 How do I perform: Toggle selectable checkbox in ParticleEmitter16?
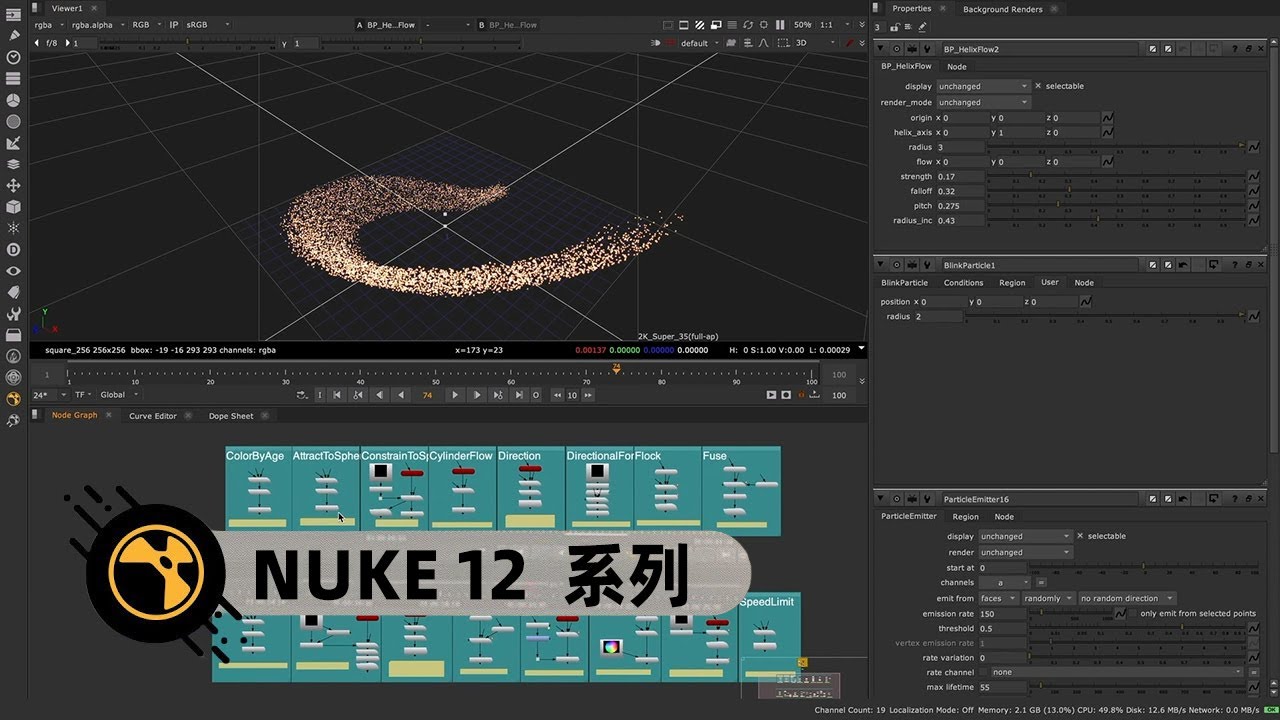pyautogui.click(x=1080, y=536)
